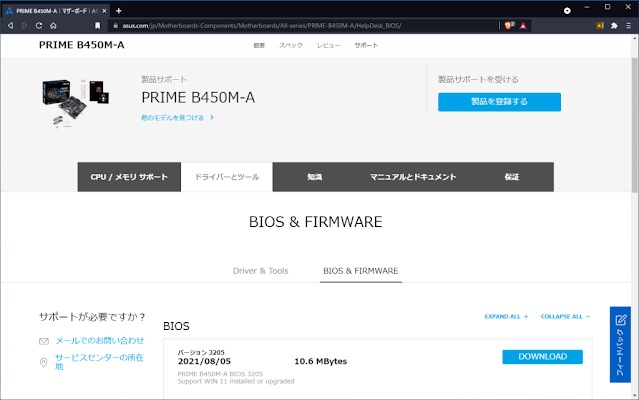Click the yellow star extension icon
The height and width of the screenshot is (400, 639).
tap(600, 26)
